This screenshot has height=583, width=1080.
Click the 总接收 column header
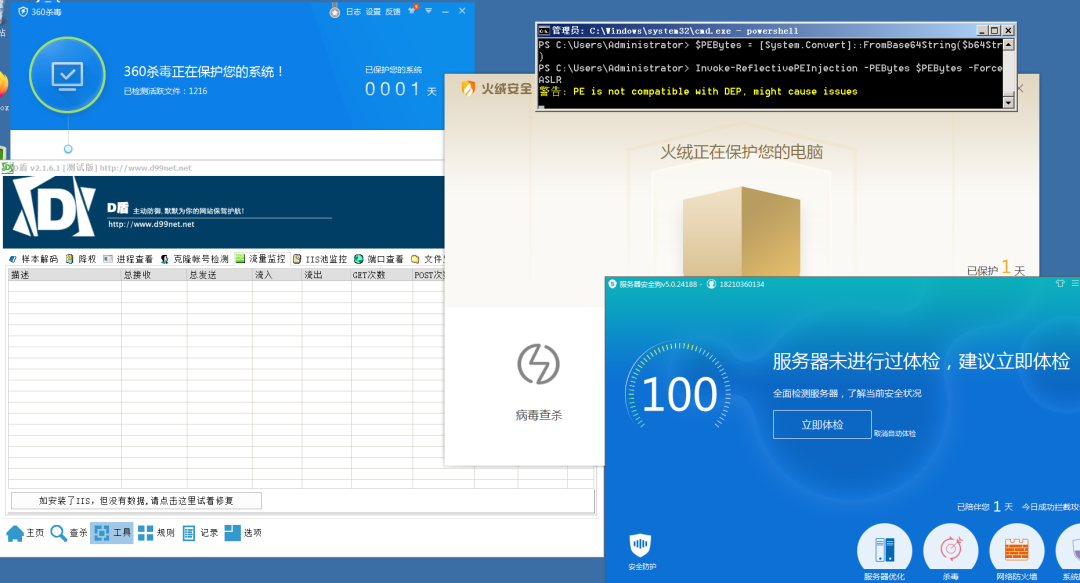(x=154, y=275)
